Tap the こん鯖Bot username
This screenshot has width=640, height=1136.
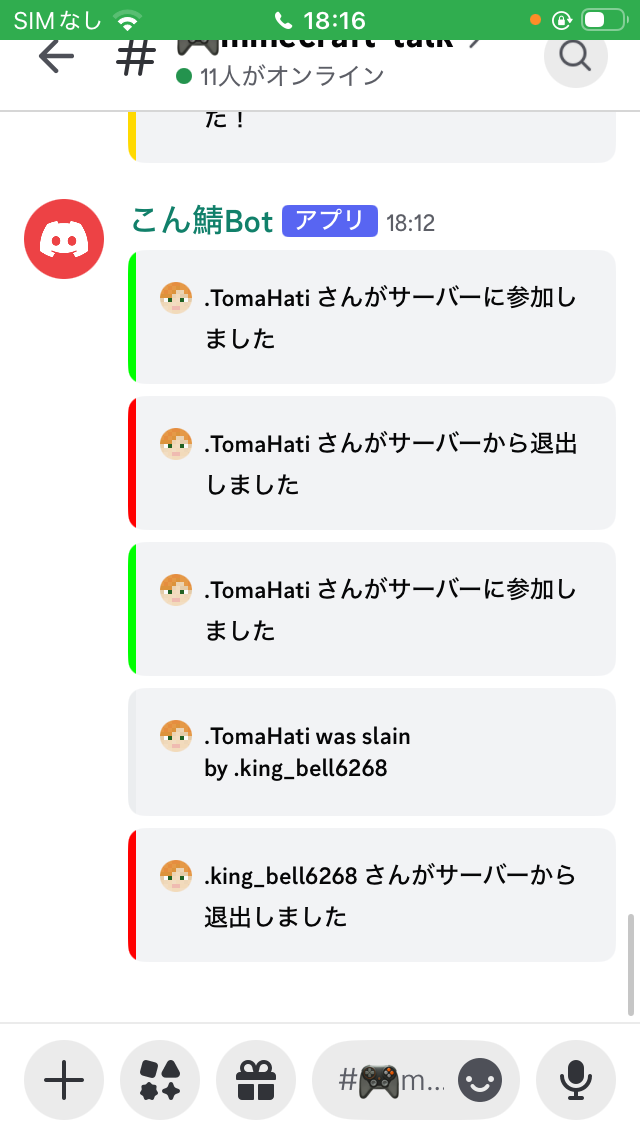click(202, 221)
